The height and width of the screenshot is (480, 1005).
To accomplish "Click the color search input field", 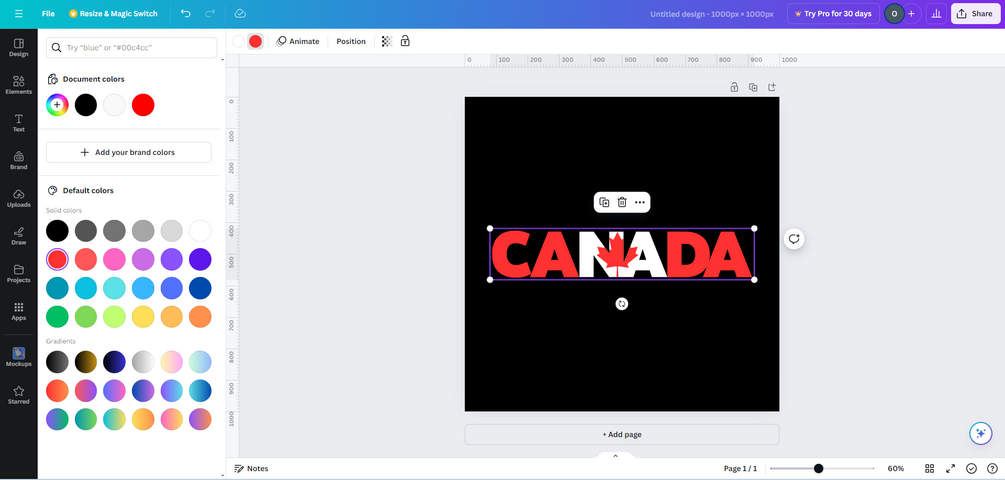I will tap(131, 47).
